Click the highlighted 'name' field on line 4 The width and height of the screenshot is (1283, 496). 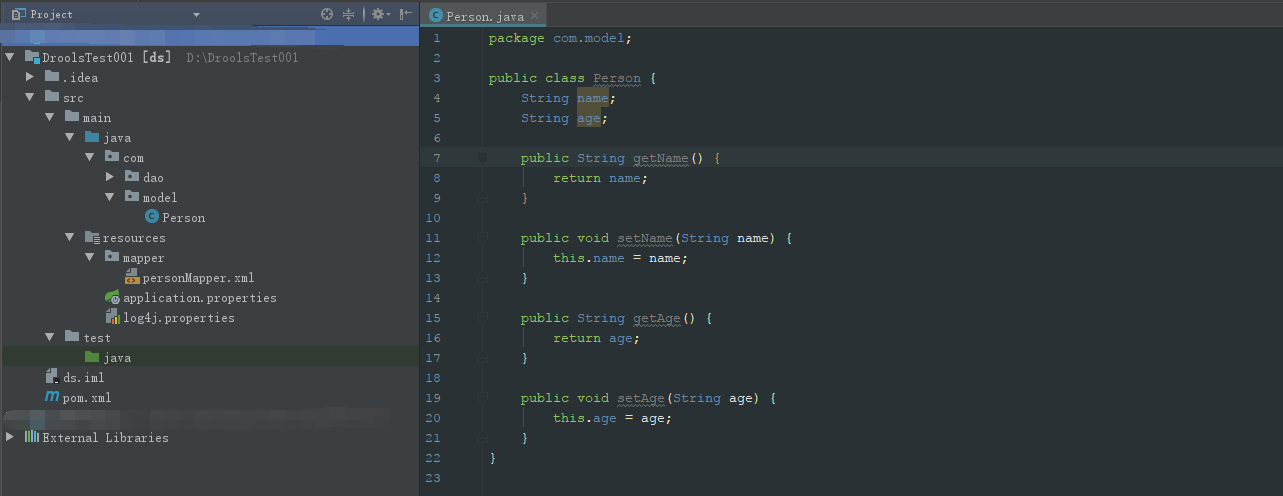coord(593,98)
